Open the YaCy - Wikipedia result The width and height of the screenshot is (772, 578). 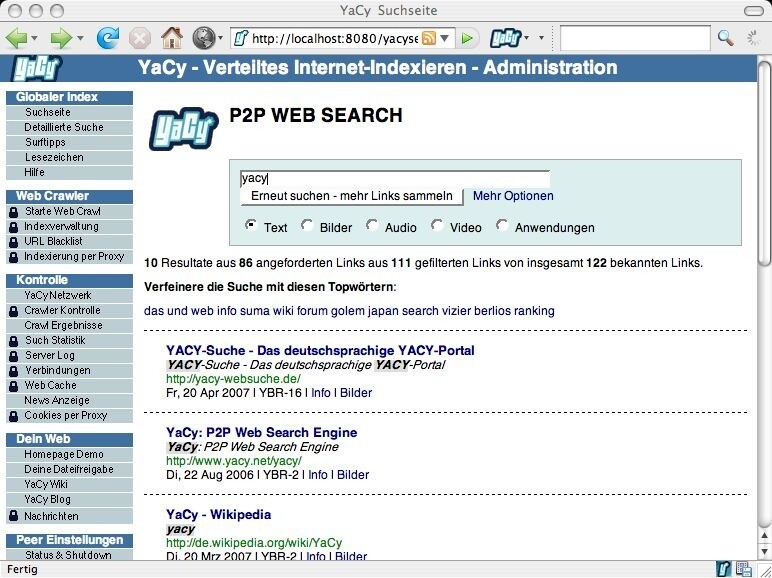tap(219, 515)
